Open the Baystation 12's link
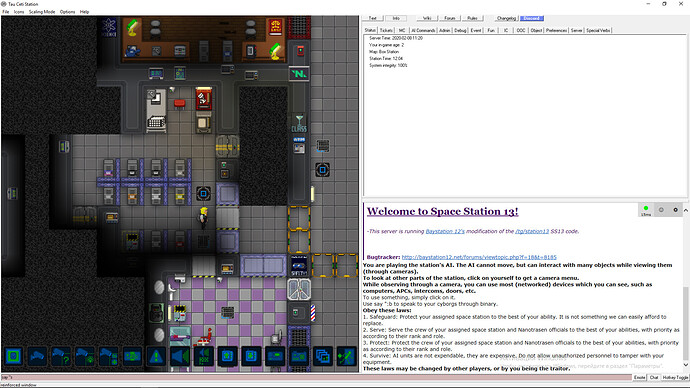 point(445,231)
